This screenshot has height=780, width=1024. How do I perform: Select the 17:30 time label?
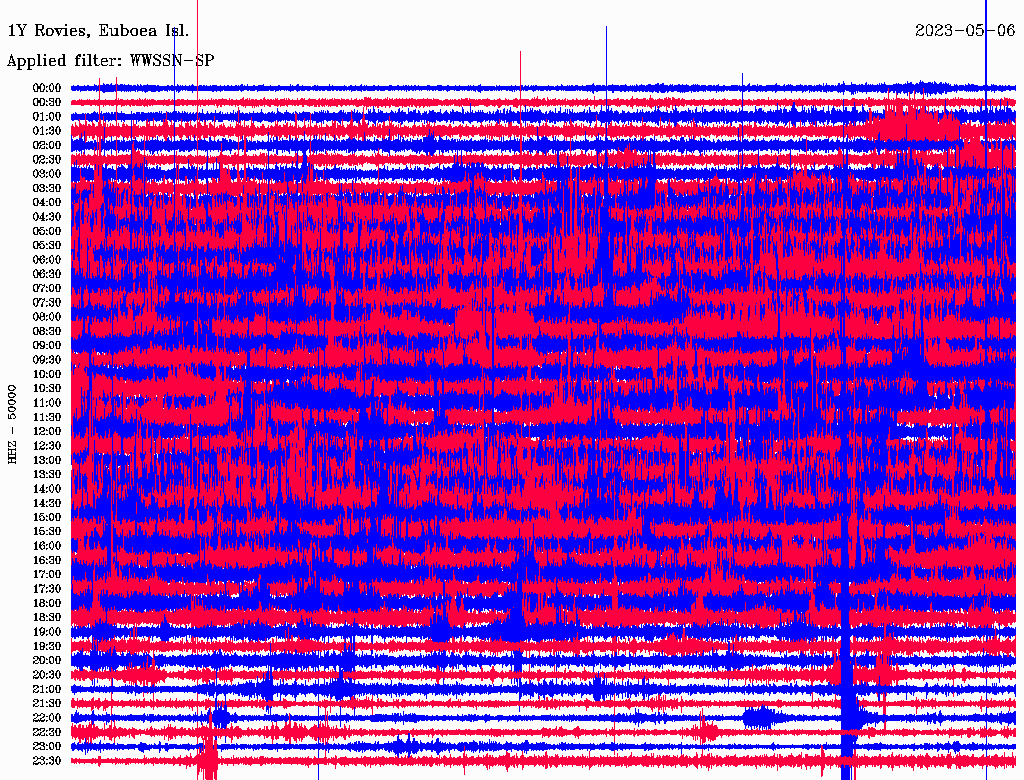pos(47,589)
